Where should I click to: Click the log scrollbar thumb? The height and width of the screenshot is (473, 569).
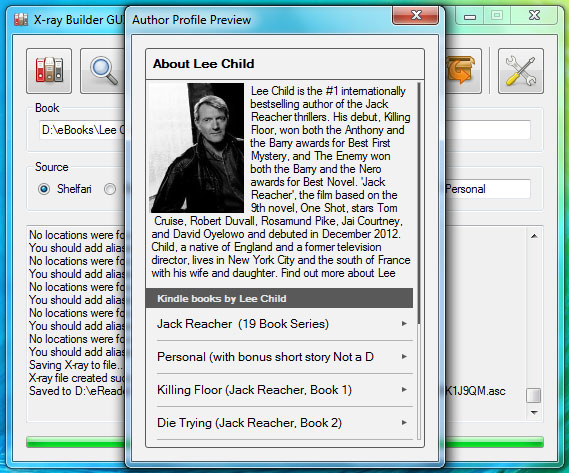[534, 395]
